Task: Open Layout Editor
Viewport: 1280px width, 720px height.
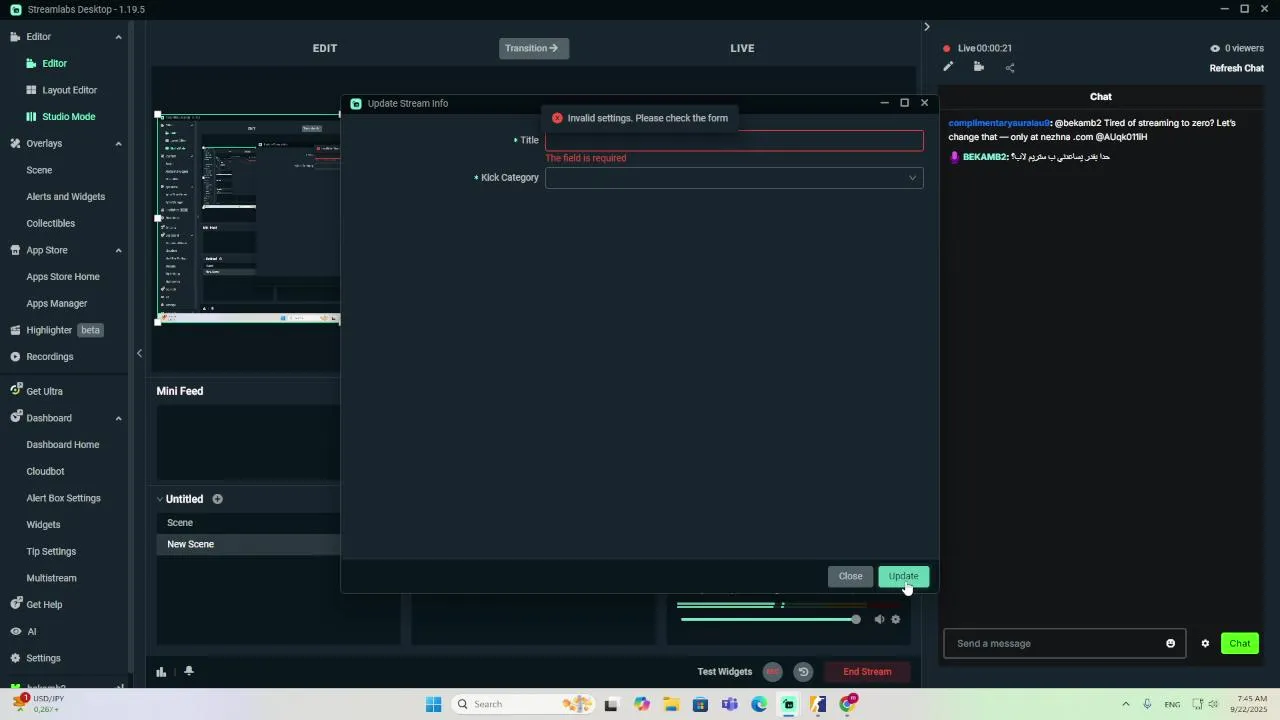Action: tap(69, 90)
